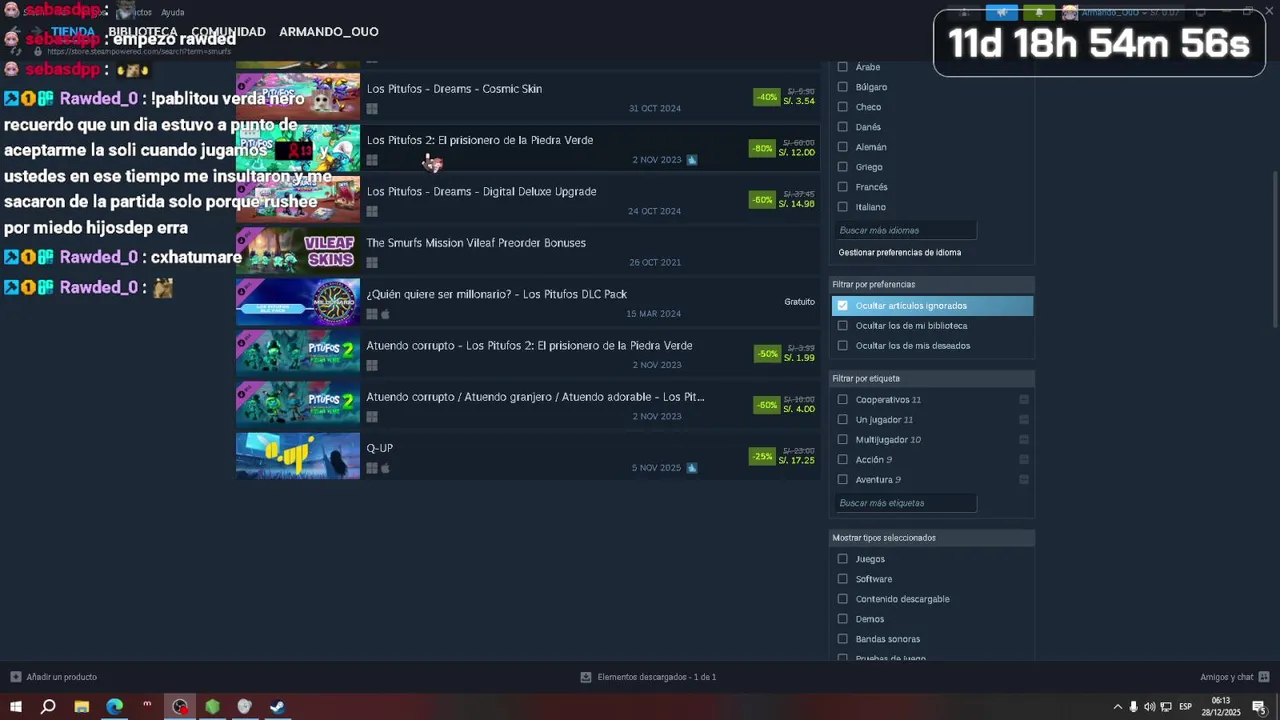Click exclude icon beside Multijugador tag
The height and width of the screenshot is (720, 1280).
coord(1024,440)
